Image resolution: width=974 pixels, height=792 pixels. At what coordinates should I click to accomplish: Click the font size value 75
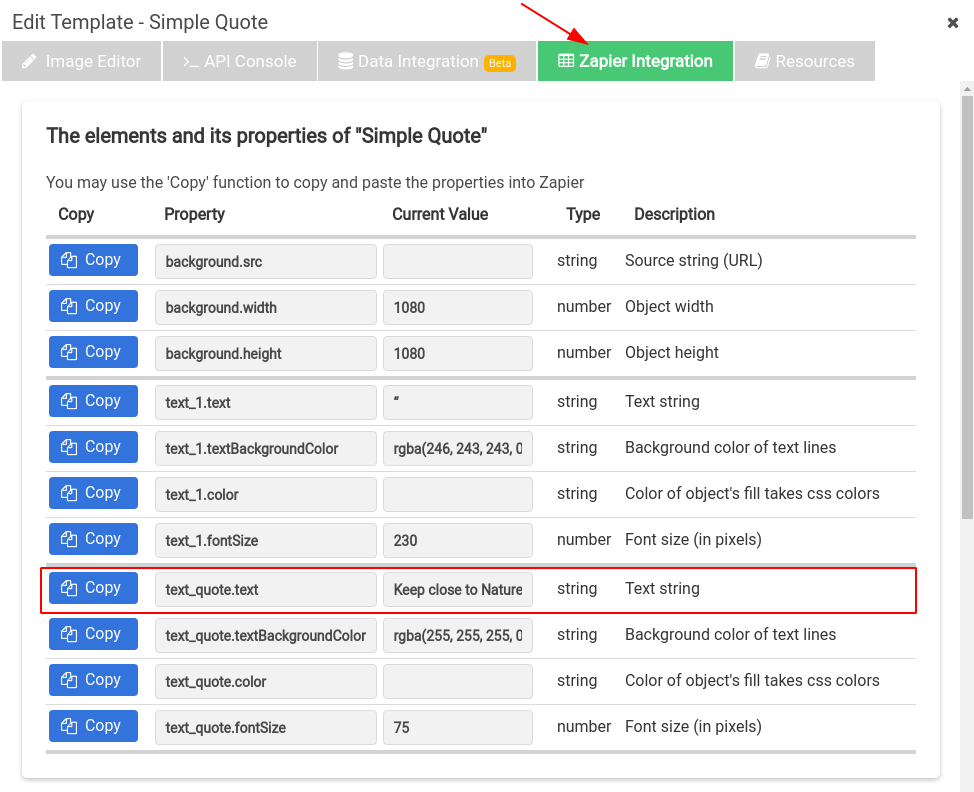(458, 727)
